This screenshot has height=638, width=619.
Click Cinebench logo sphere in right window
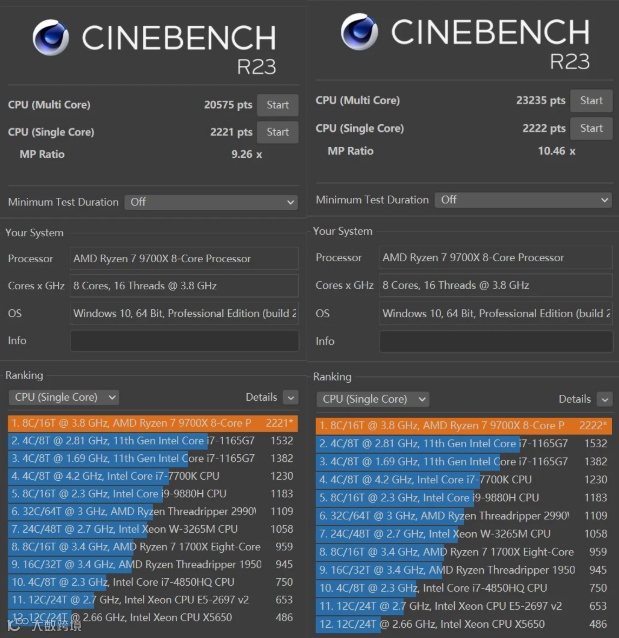(x=359, y=32)
